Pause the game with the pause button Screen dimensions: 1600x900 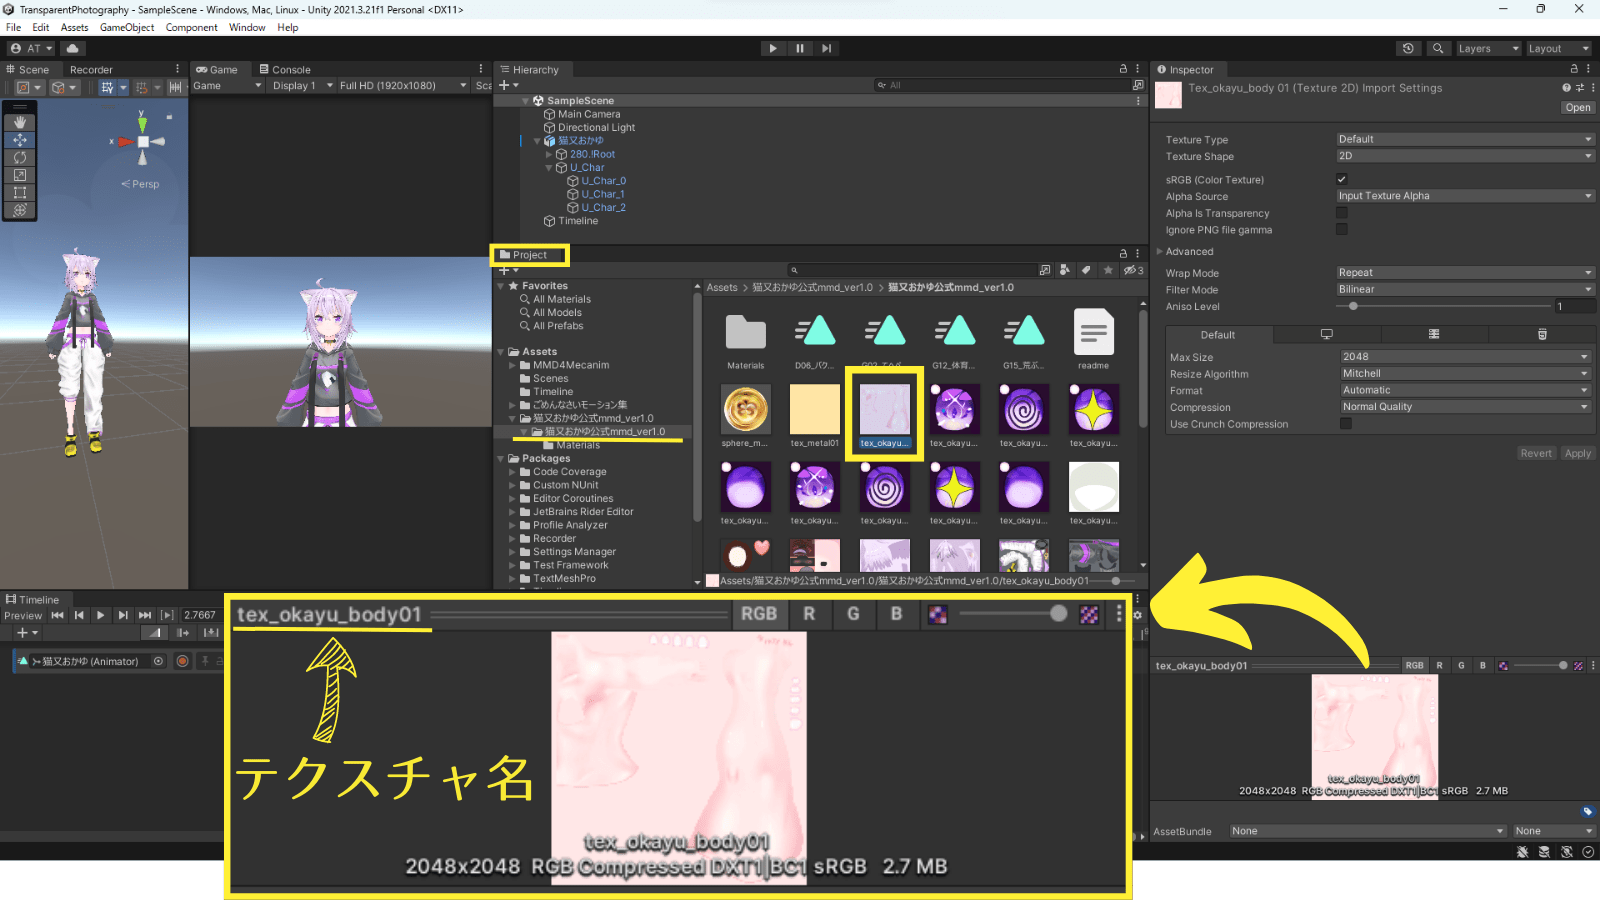click(799, 48)
